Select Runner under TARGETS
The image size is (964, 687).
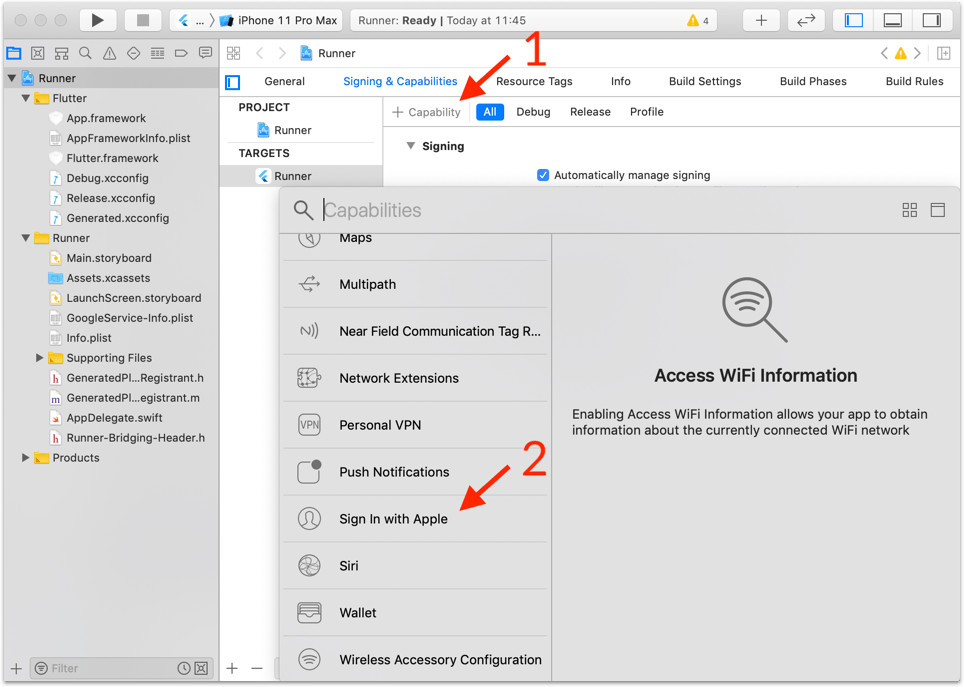tap(301, 176)
